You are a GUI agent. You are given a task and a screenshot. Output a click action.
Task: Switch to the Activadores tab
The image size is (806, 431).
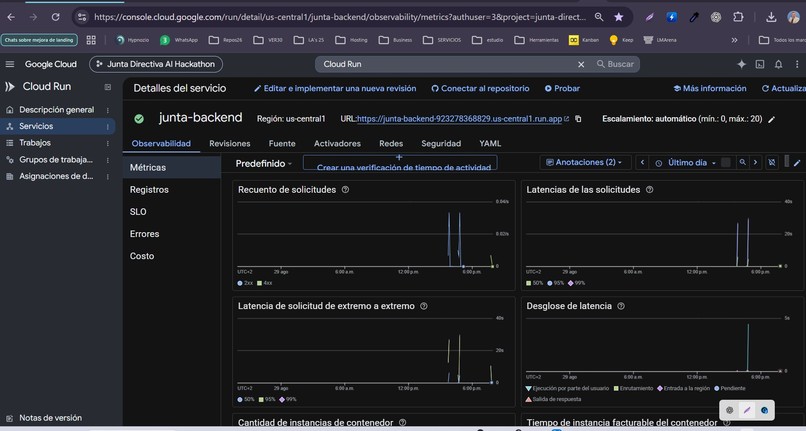(x=337, y=143)
